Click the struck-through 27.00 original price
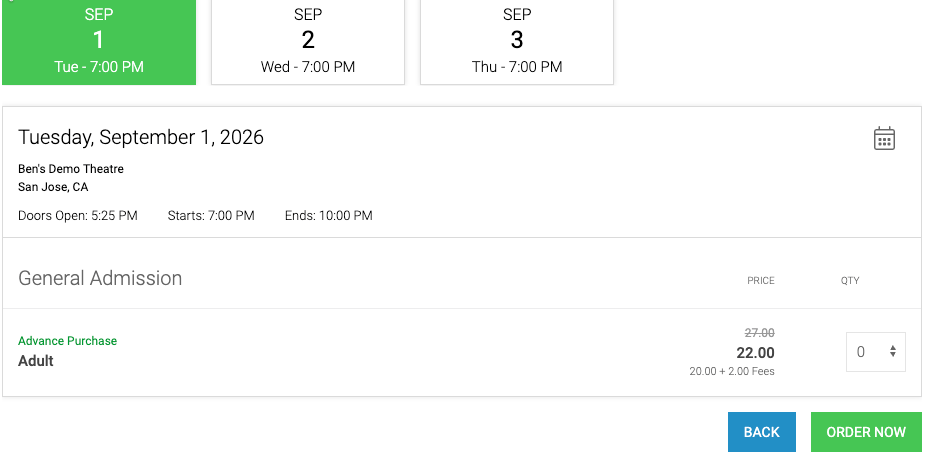 coord(760,333)
